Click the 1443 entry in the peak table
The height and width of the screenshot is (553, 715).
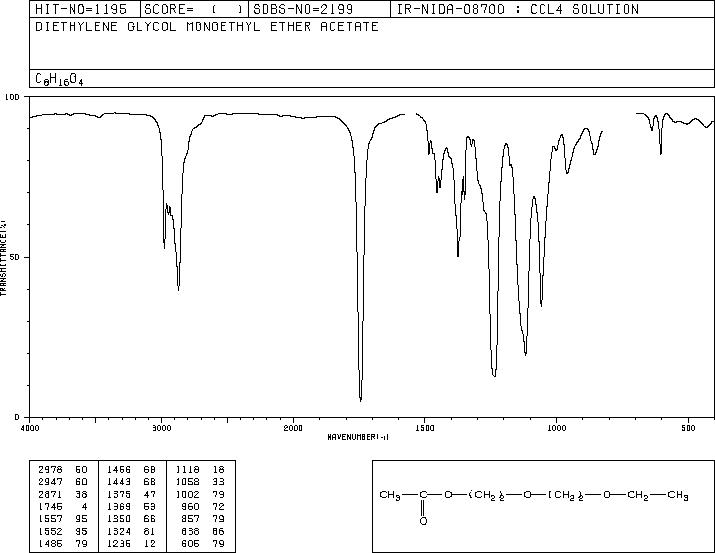[119, 482]
